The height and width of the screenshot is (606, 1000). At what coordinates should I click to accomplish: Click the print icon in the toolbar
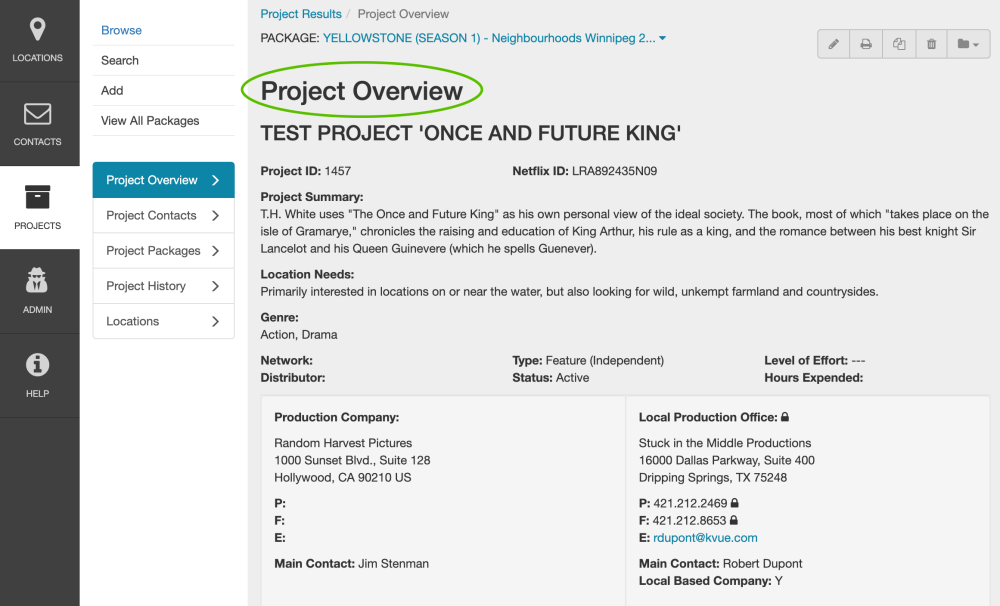[x=866, y=44]
